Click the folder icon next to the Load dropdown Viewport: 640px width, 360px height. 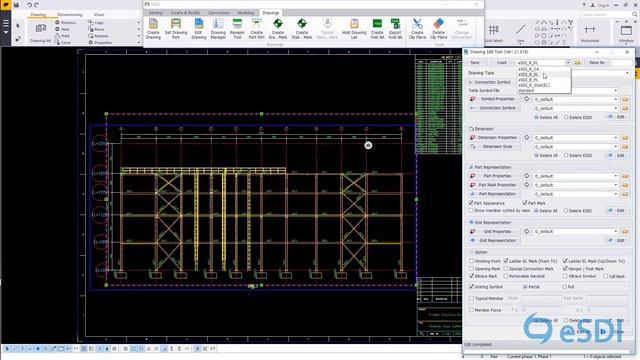[x=577, y=62]
